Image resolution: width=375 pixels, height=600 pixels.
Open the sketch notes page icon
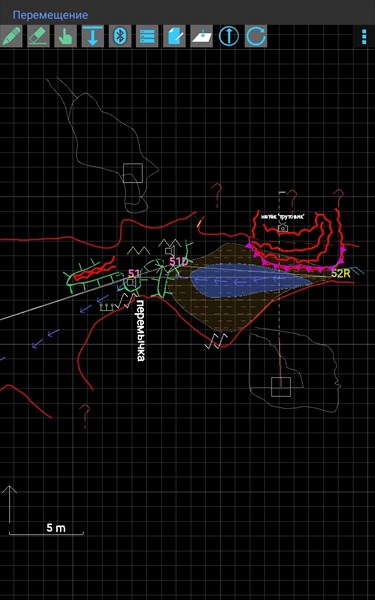pyautogui.click(x=174, y=36)
